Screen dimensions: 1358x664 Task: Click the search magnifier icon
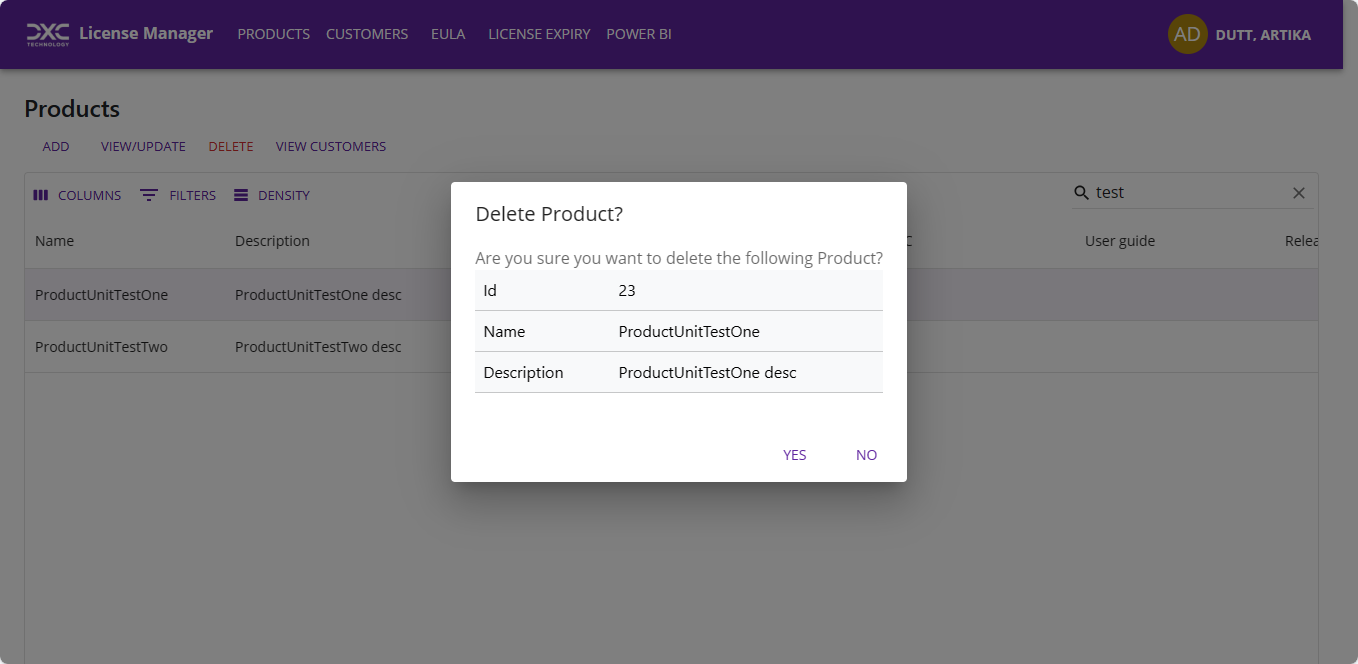click(x=1082, y=192)
